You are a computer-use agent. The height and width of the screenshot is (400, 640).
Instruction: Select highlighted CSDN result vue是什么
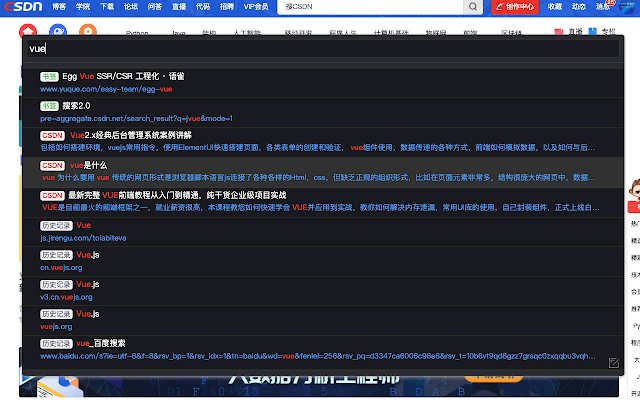pos(323,172)
